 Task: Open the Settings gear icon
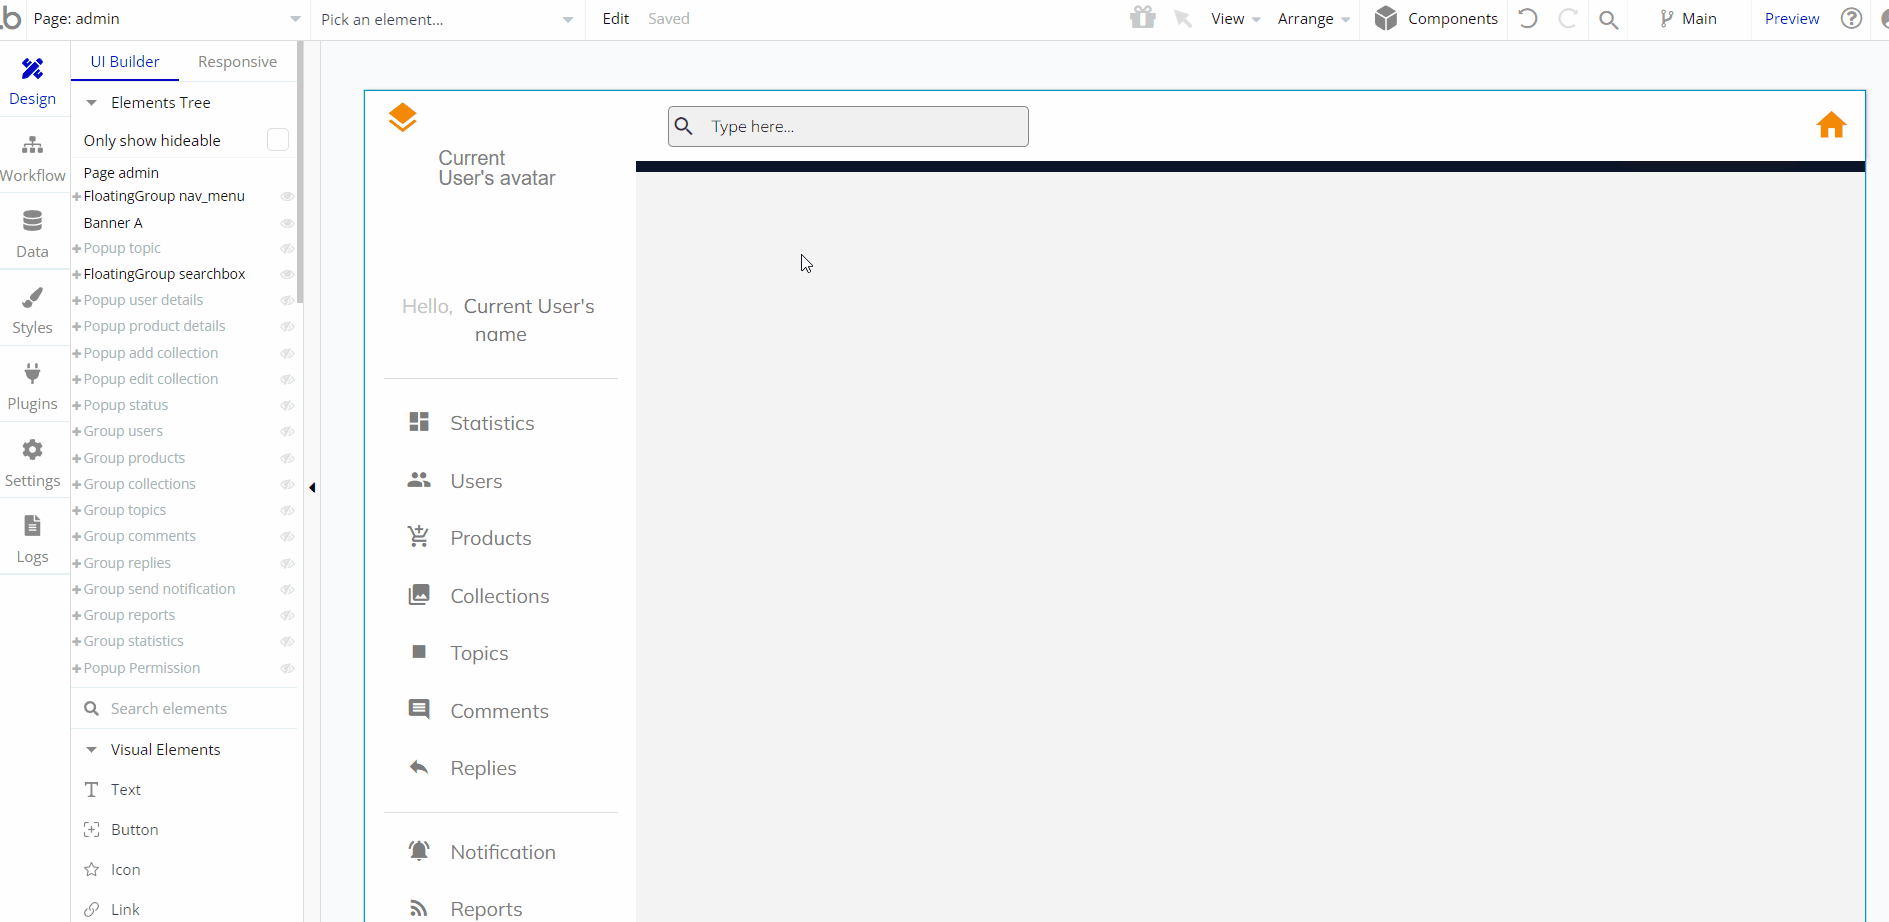32,450
